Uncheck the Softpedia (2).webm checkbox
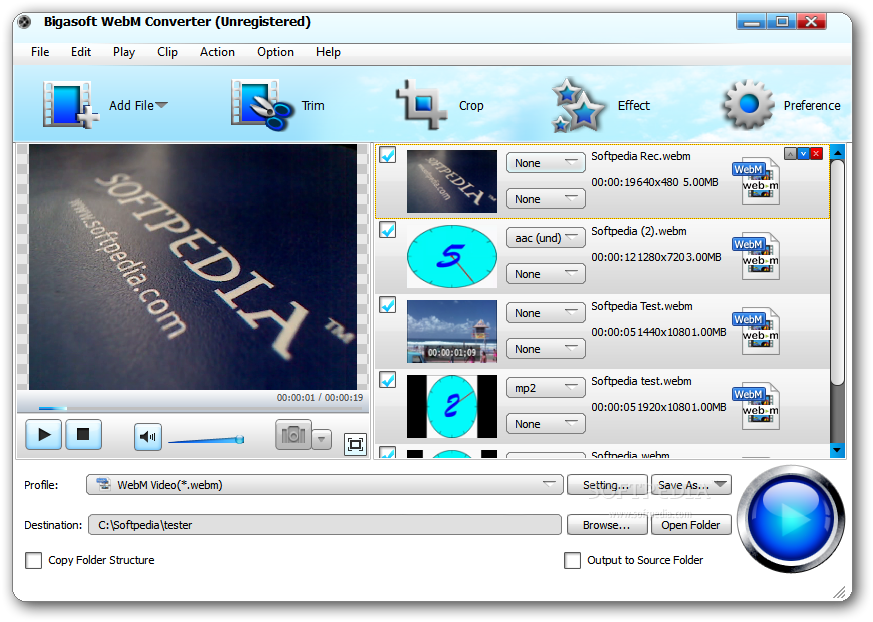This screenshot has width=873, height=622. [388, 229]
